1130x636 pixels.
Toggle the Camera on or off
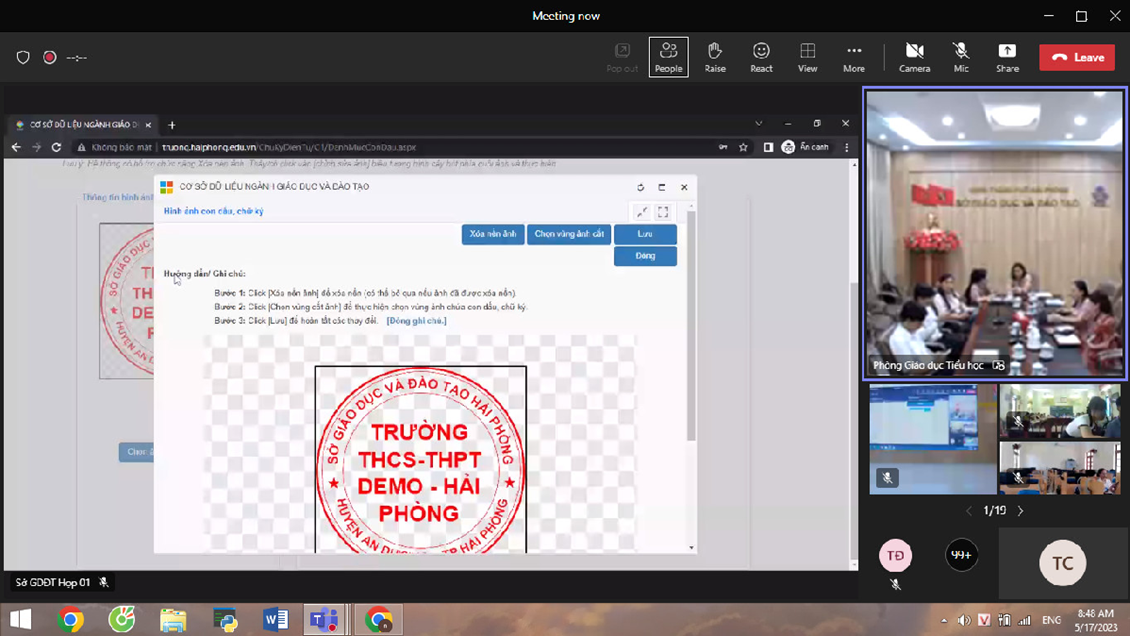point(914,57)
